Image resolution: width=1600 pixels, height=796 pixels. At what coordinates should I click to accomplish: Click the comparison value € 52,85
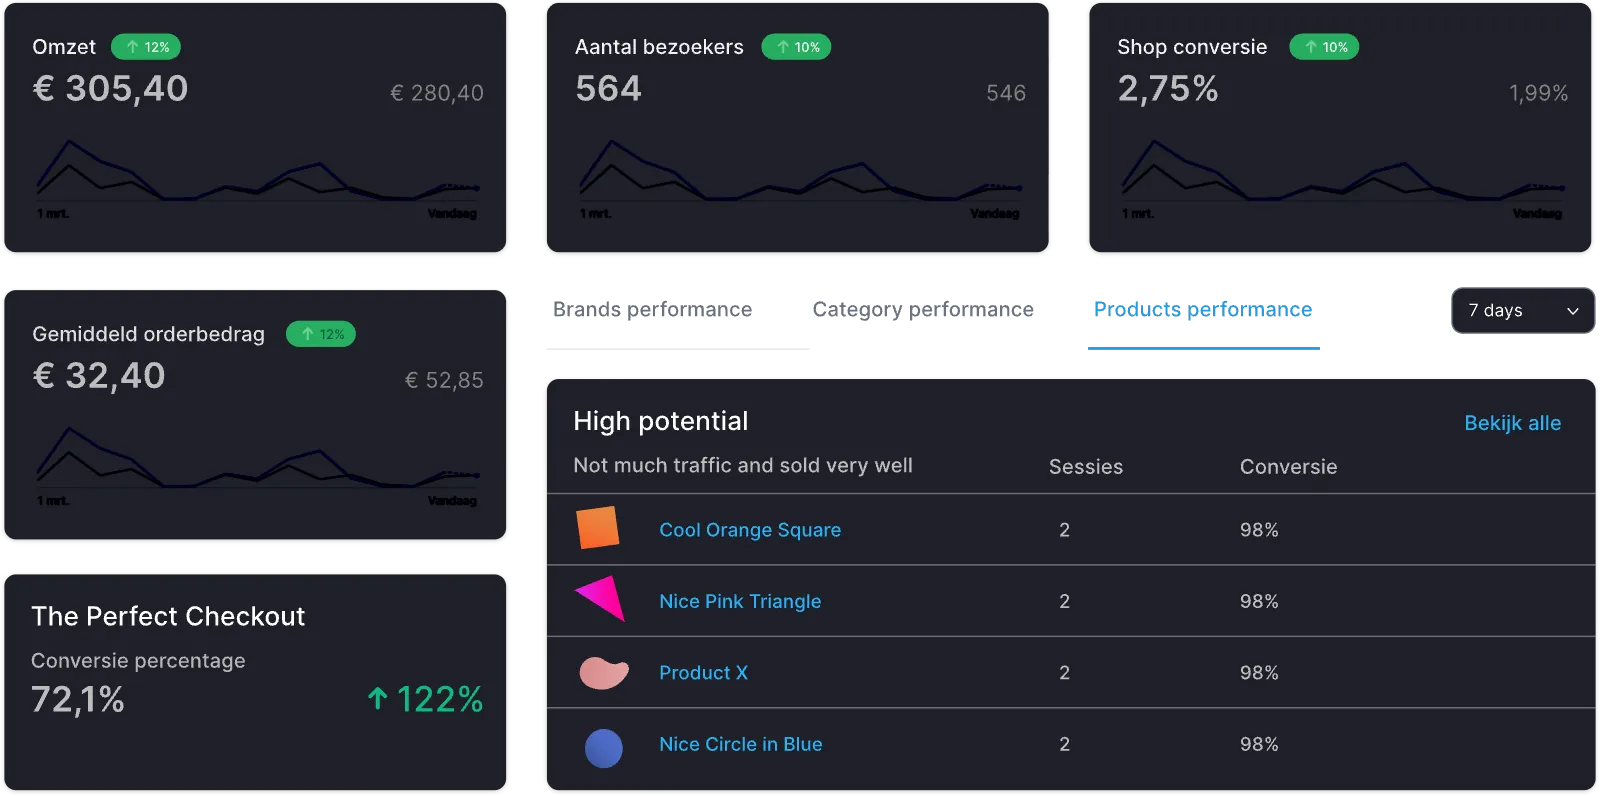point(444,380)
